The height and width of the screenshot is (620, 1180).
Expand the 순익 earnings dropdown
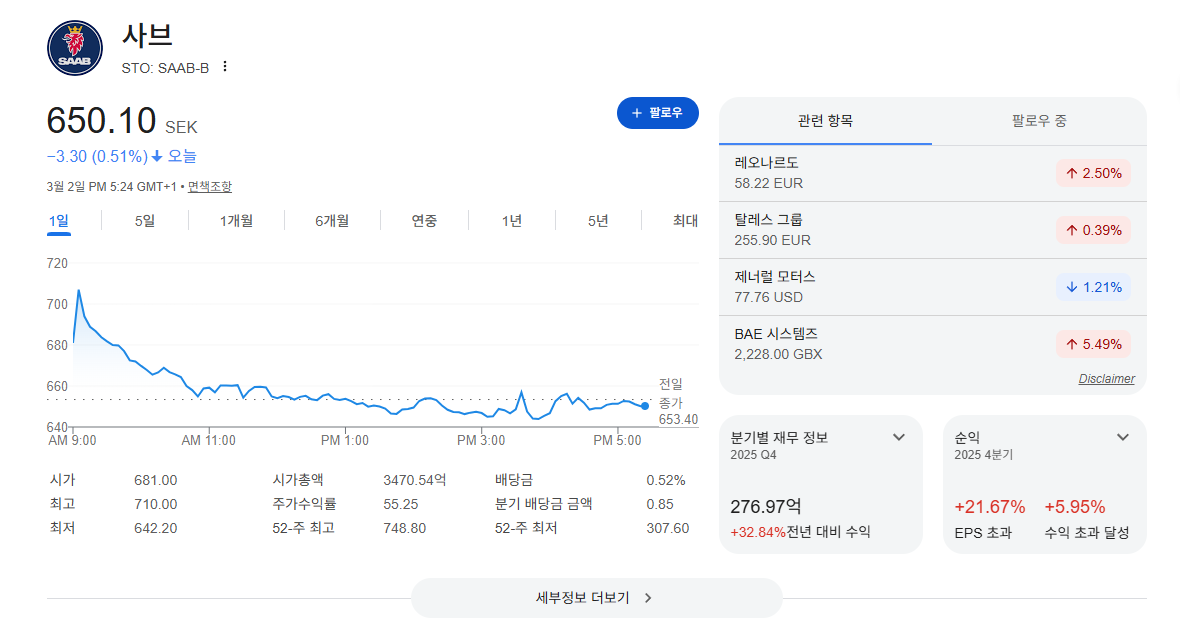1123,437
